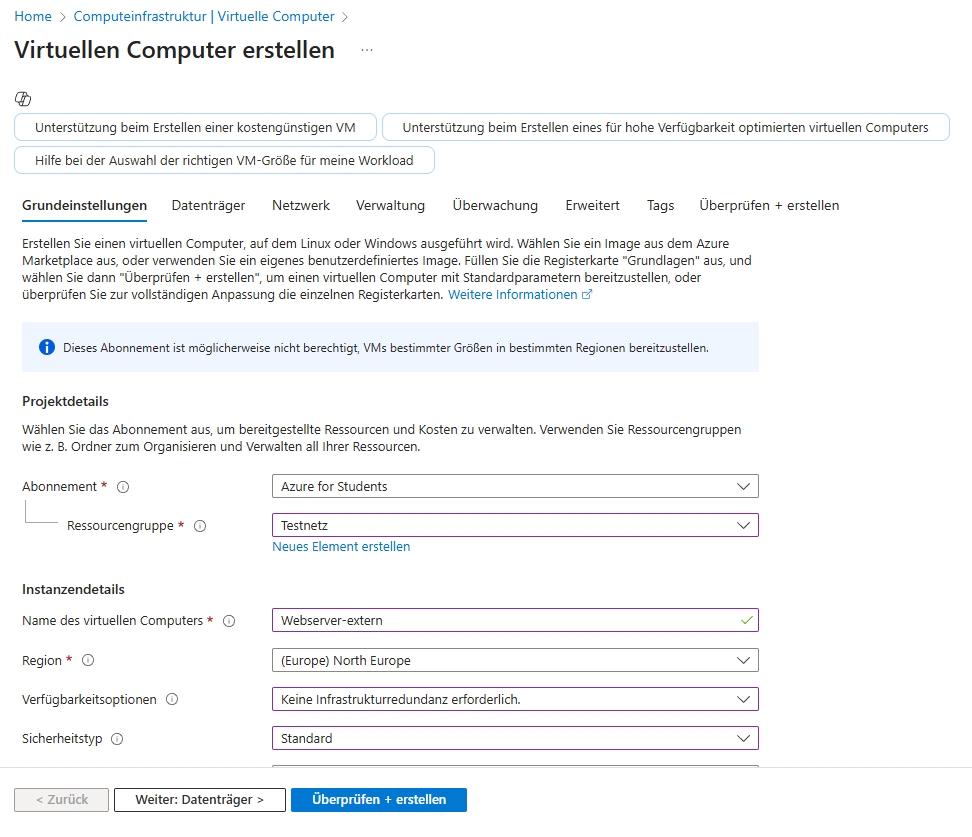
Task: Click info icon next to VM name label
Action: pyautogui.click(x=229, y=621)
